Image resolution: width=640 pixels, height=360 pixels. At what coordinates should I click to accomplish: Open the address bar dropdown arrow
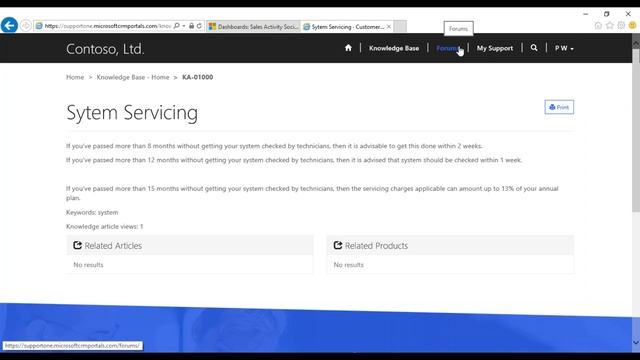tap(184, 26)
